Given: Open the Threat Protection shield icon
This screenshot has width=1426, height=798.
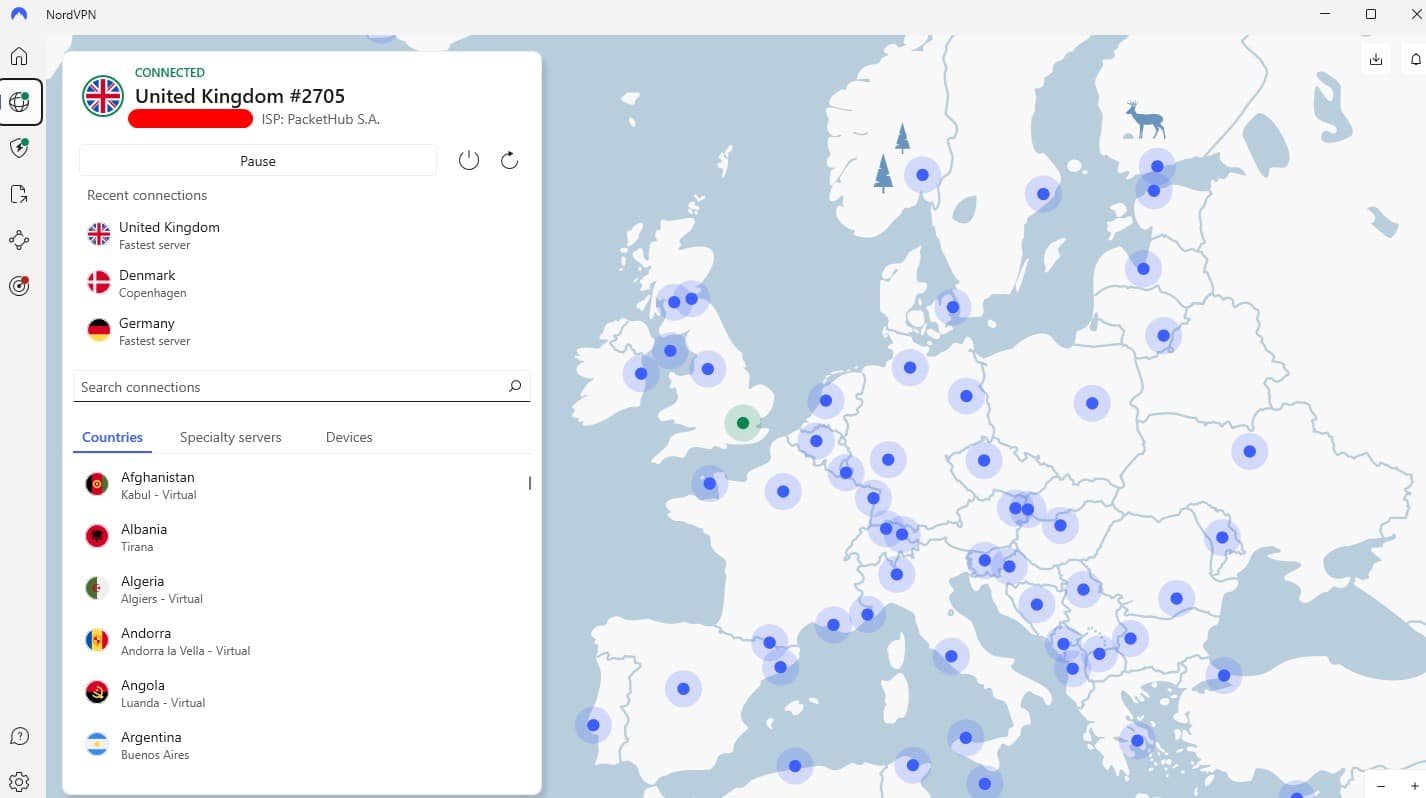Looking at the screenshot, I should click(x=19, y=148).
